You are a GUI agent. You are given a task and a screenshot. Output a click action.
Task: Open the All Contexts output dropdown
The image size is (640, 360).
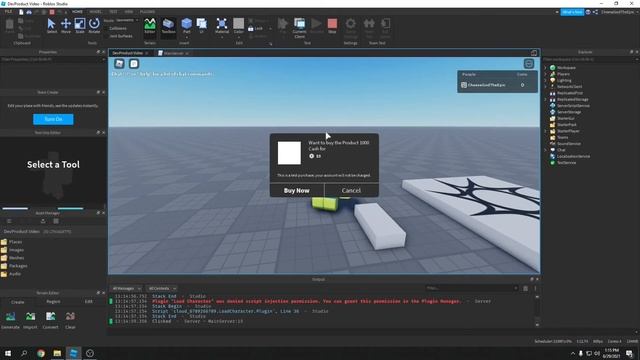pyautogui.click(x=162, y=288)
